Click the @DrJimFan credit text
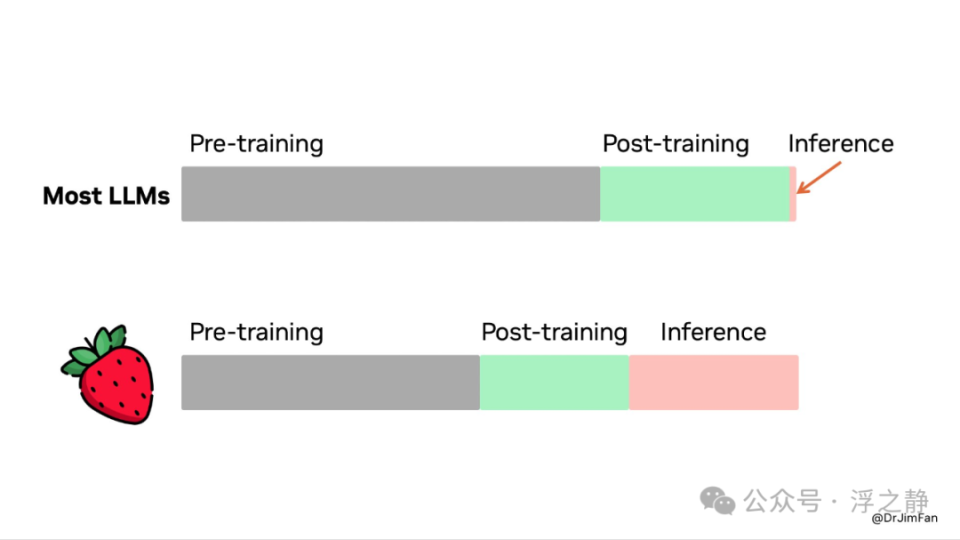This screenshot has width=960, height=540. tap(904, 518)
